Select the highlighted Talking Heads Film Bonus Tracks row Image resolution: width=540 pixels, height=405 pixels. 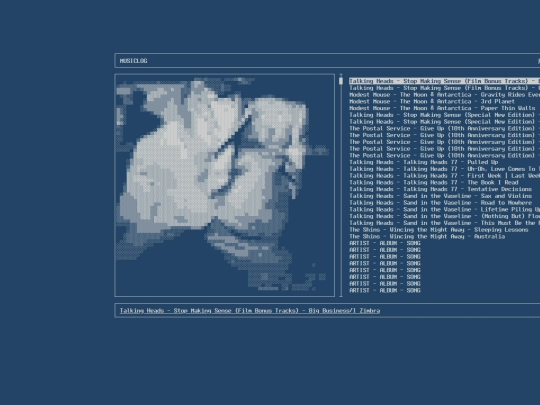pos(444,81)
